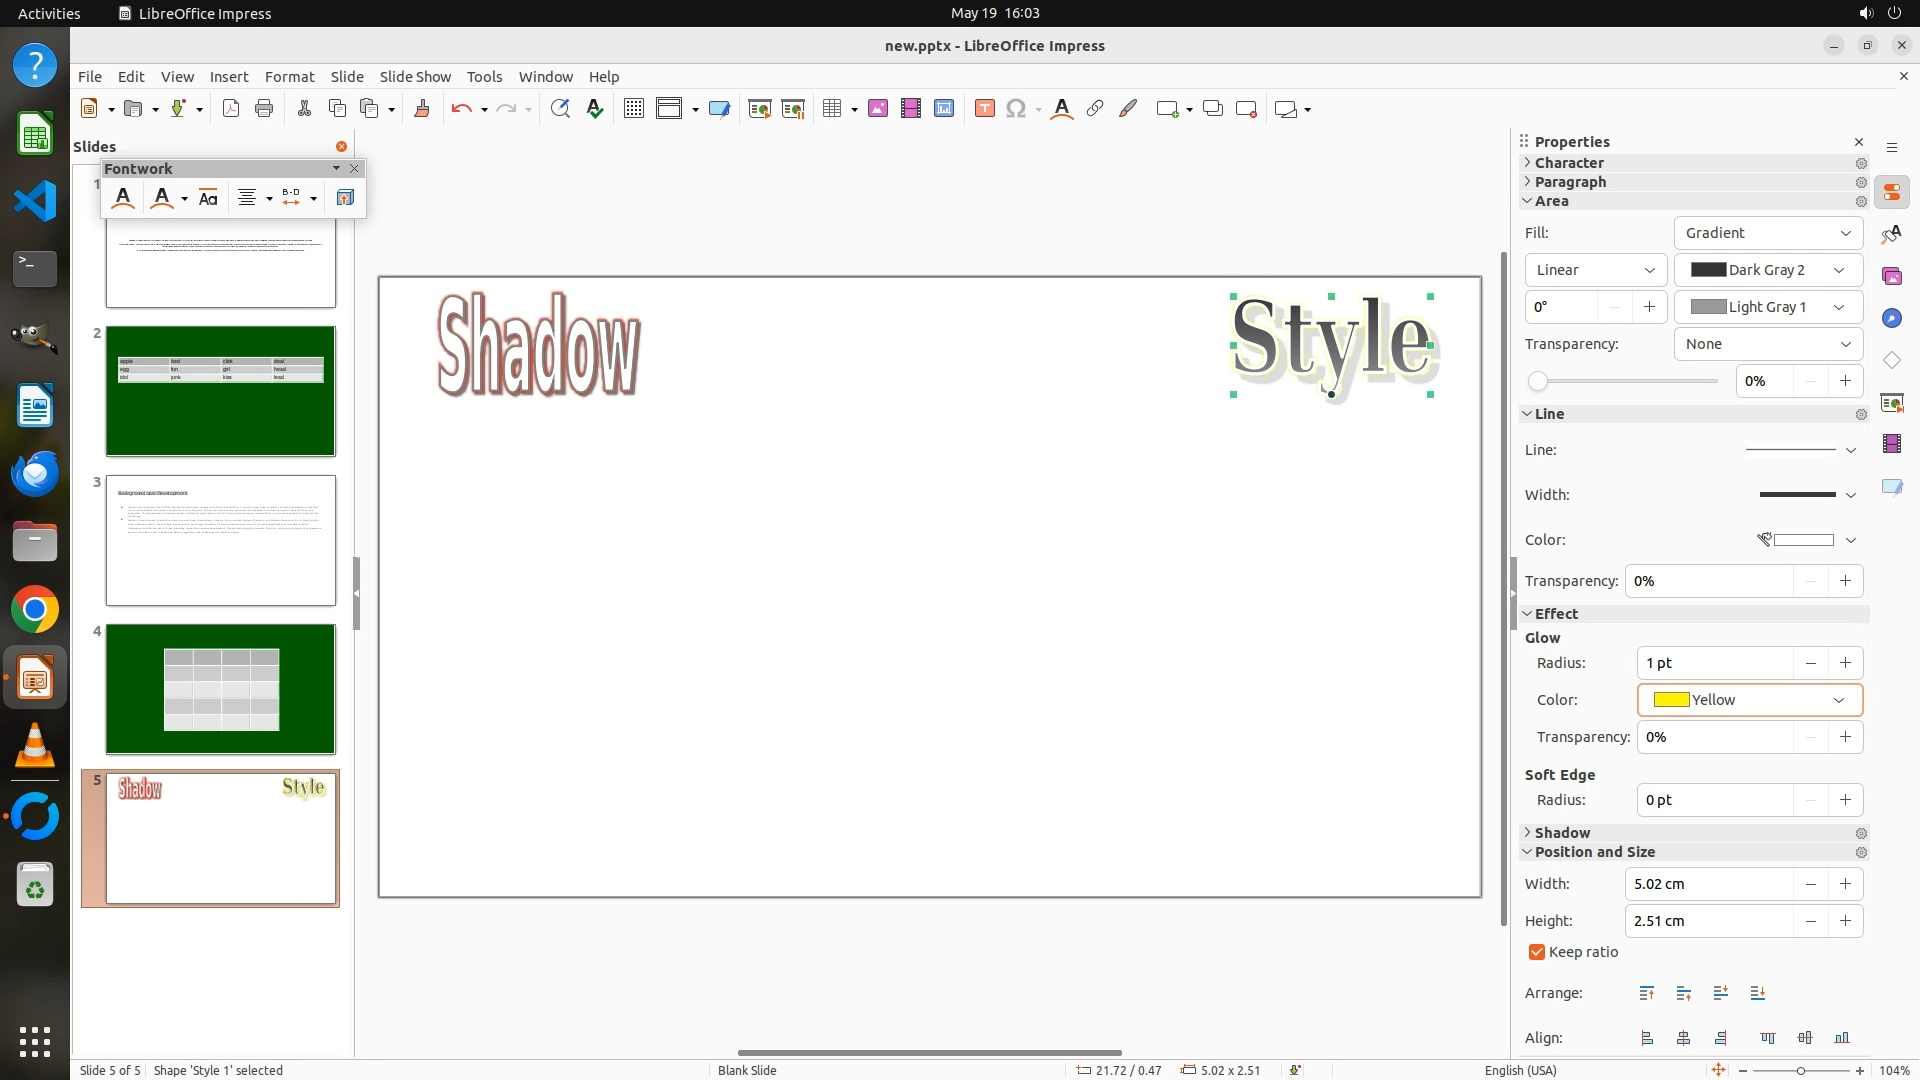The image size is (1920, 1080).
Task: Collapse the Area section
Action: point(1551,201)
